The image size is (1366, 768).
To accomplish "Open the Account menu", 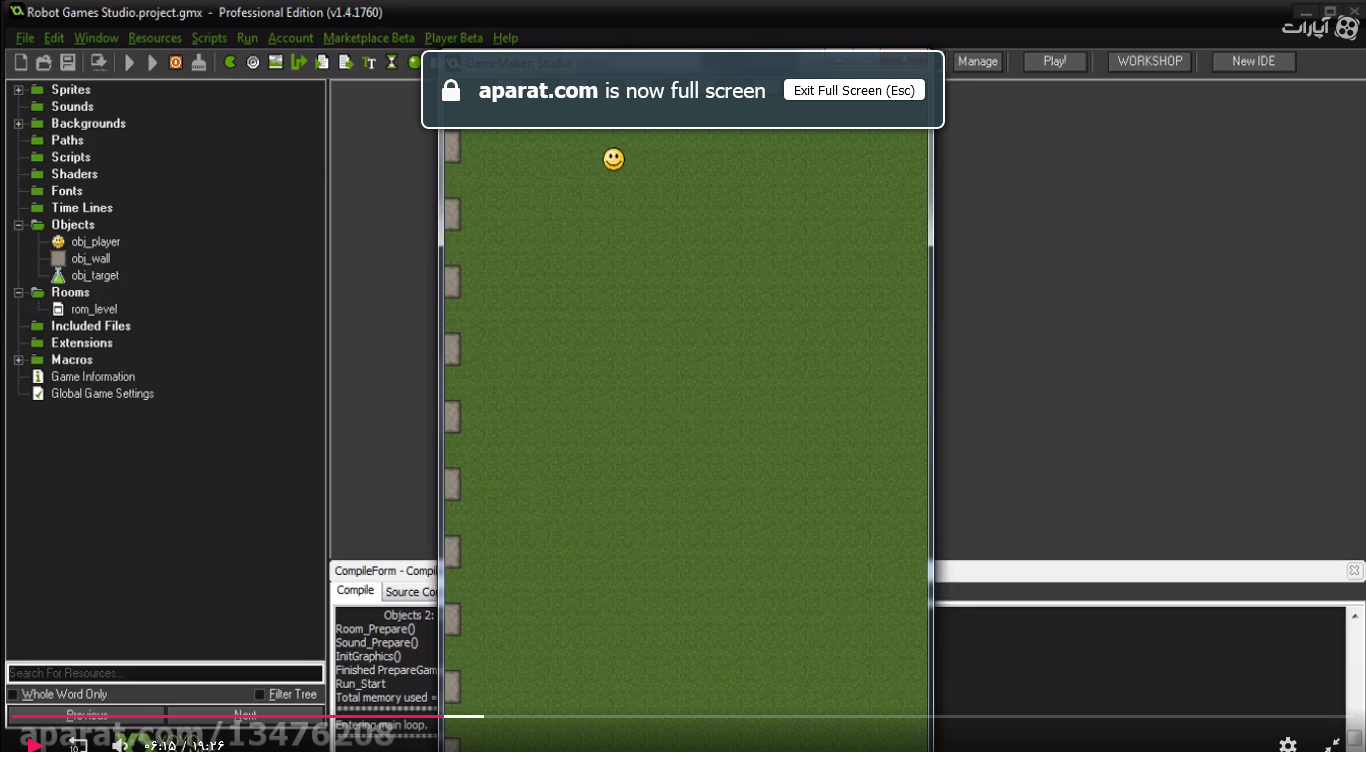I will pyautogui.click(x=290, y=38).
